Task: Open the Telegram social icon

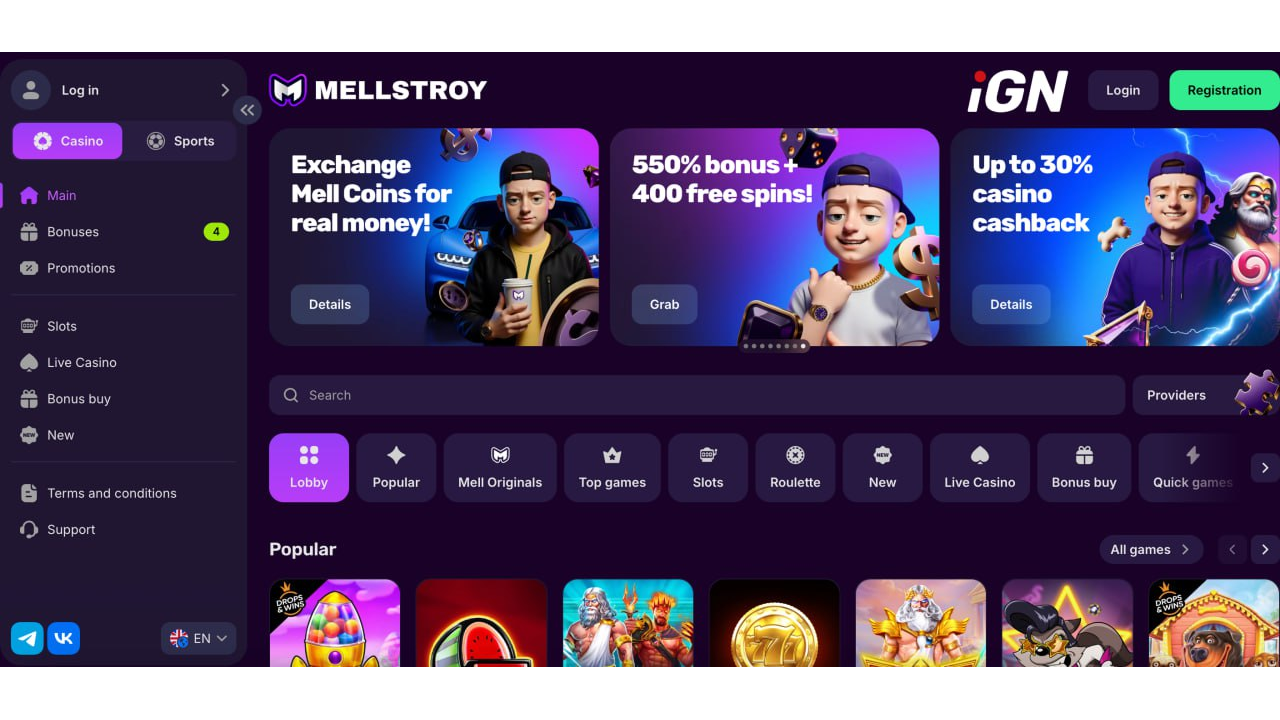Action: tap(27, 638)
